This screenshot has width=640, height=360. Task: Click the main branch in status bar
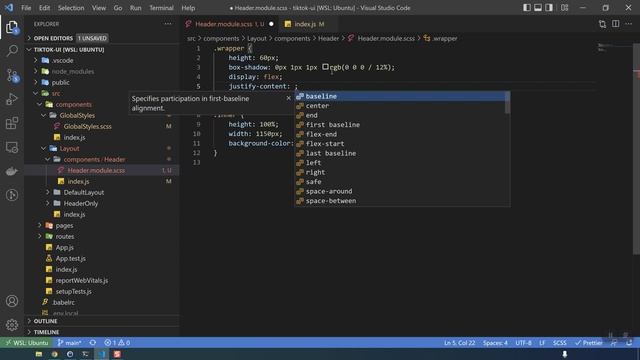pyautogui.click(x=69, y=343)
